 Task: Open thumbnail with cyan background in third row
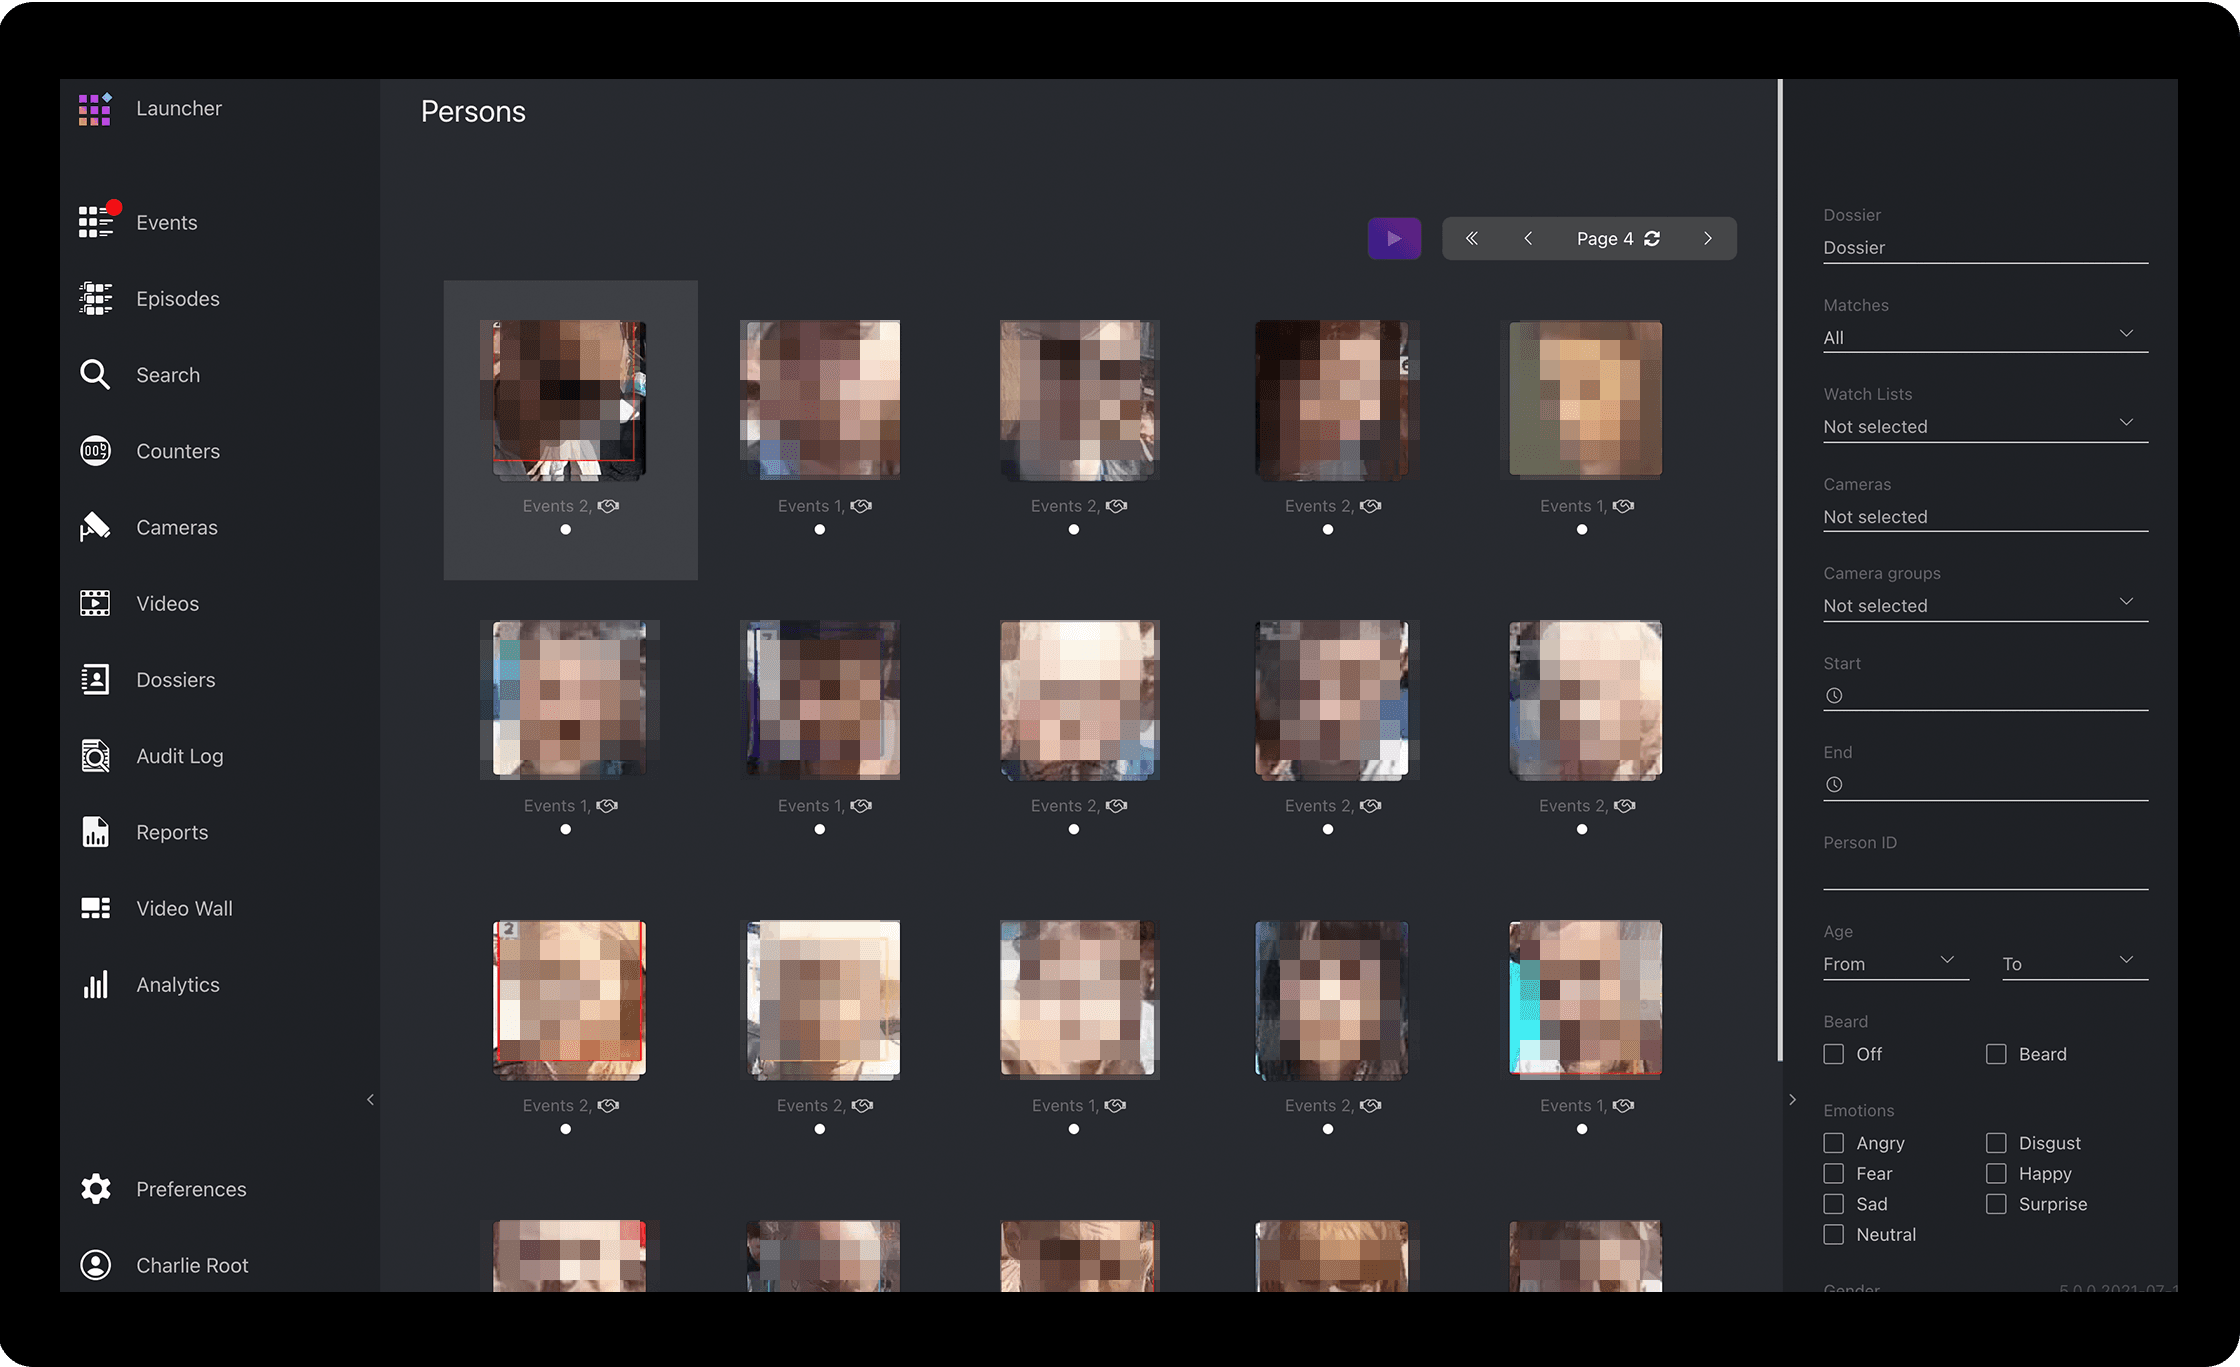coord(1585,999)
